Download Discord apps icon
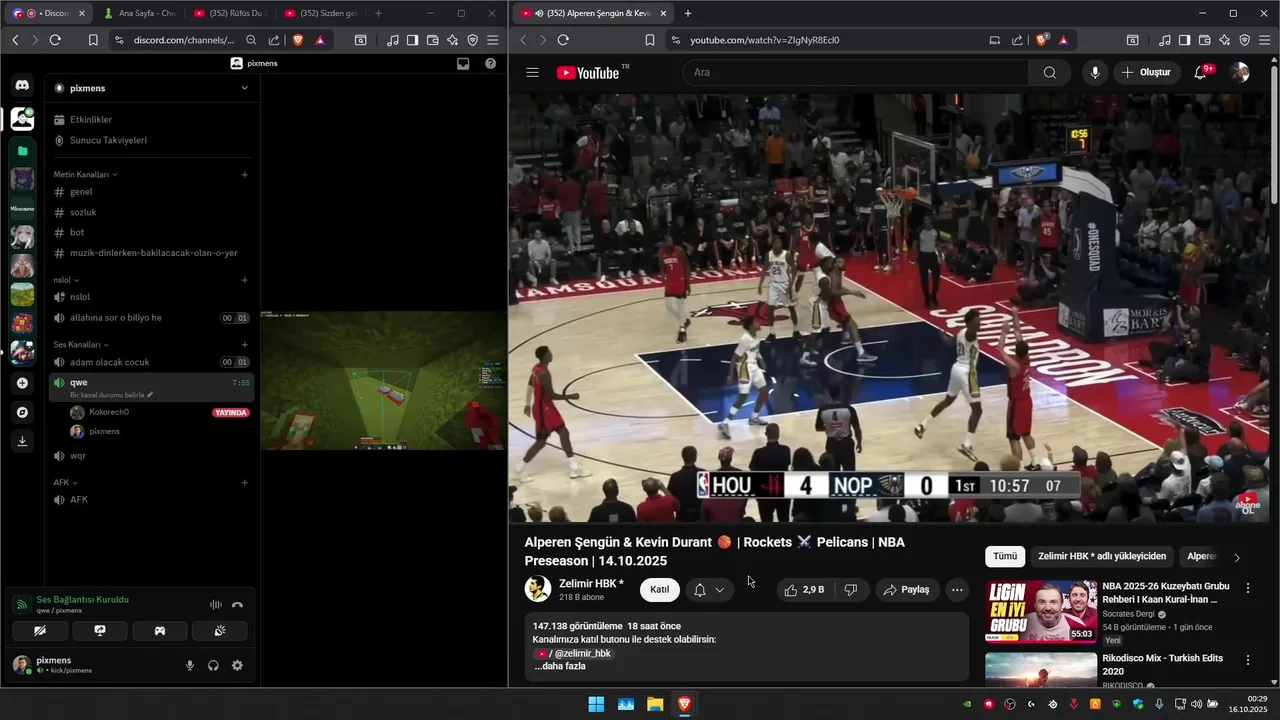Screen dimensions: 1280x720 click(22, 441)
